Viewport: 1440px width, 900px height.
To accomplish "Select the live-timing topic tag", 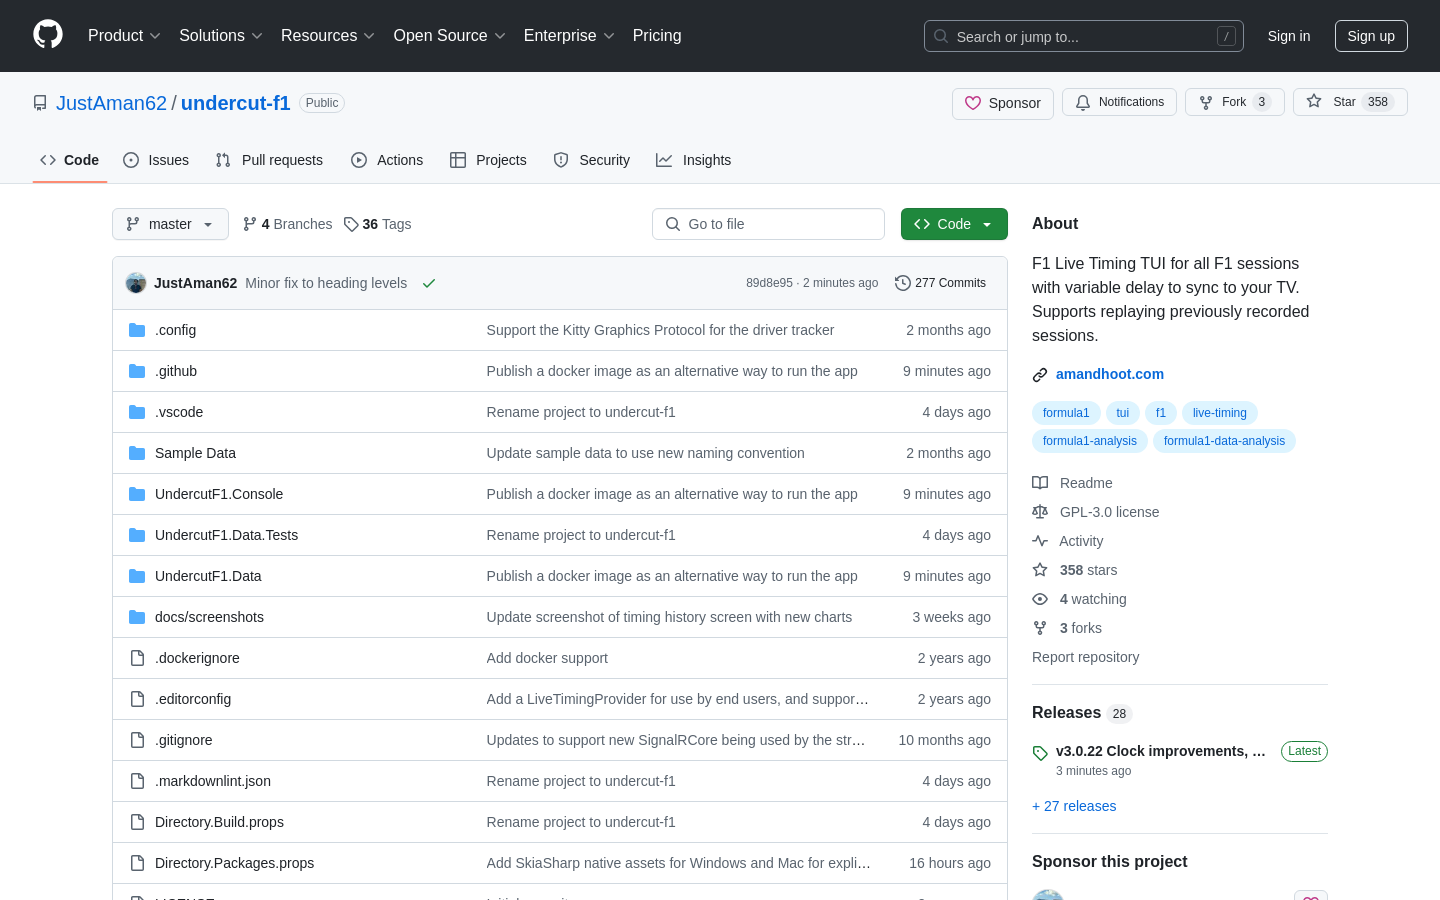I will pyautogui.click(x=1220, y=413).
